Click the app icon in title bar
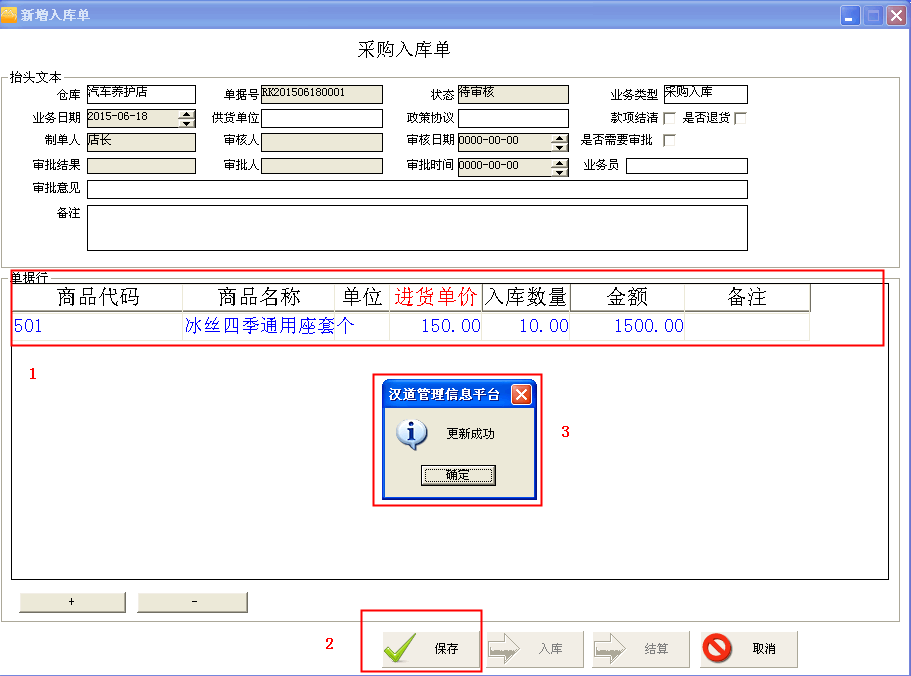Viewport: 911px width, 676px height. (x=9, y=15)
